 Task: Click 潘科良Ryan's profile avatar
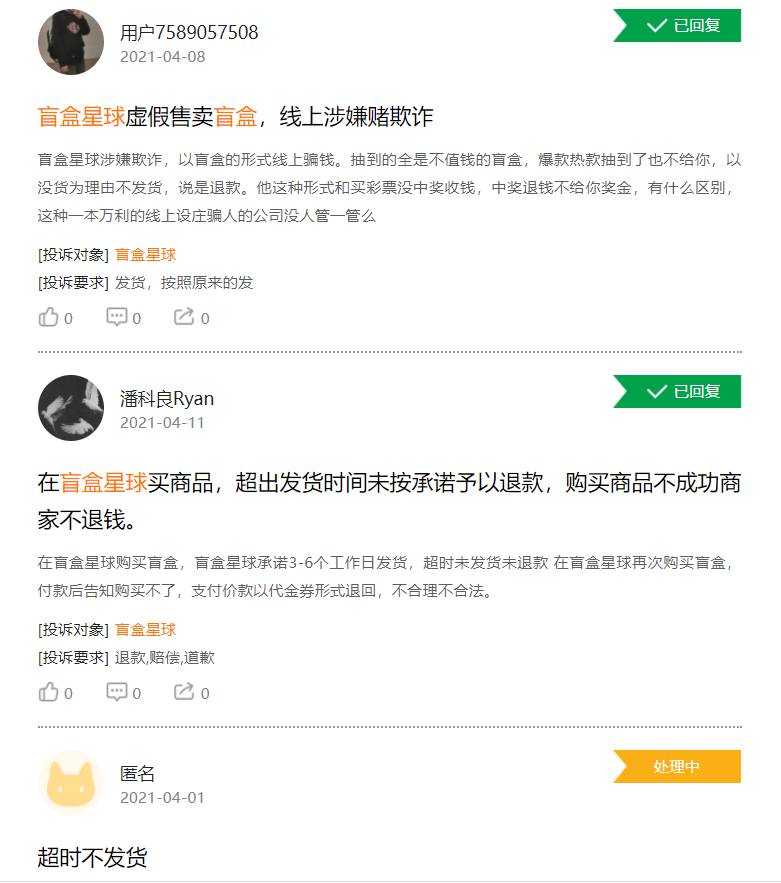point(71,408)
